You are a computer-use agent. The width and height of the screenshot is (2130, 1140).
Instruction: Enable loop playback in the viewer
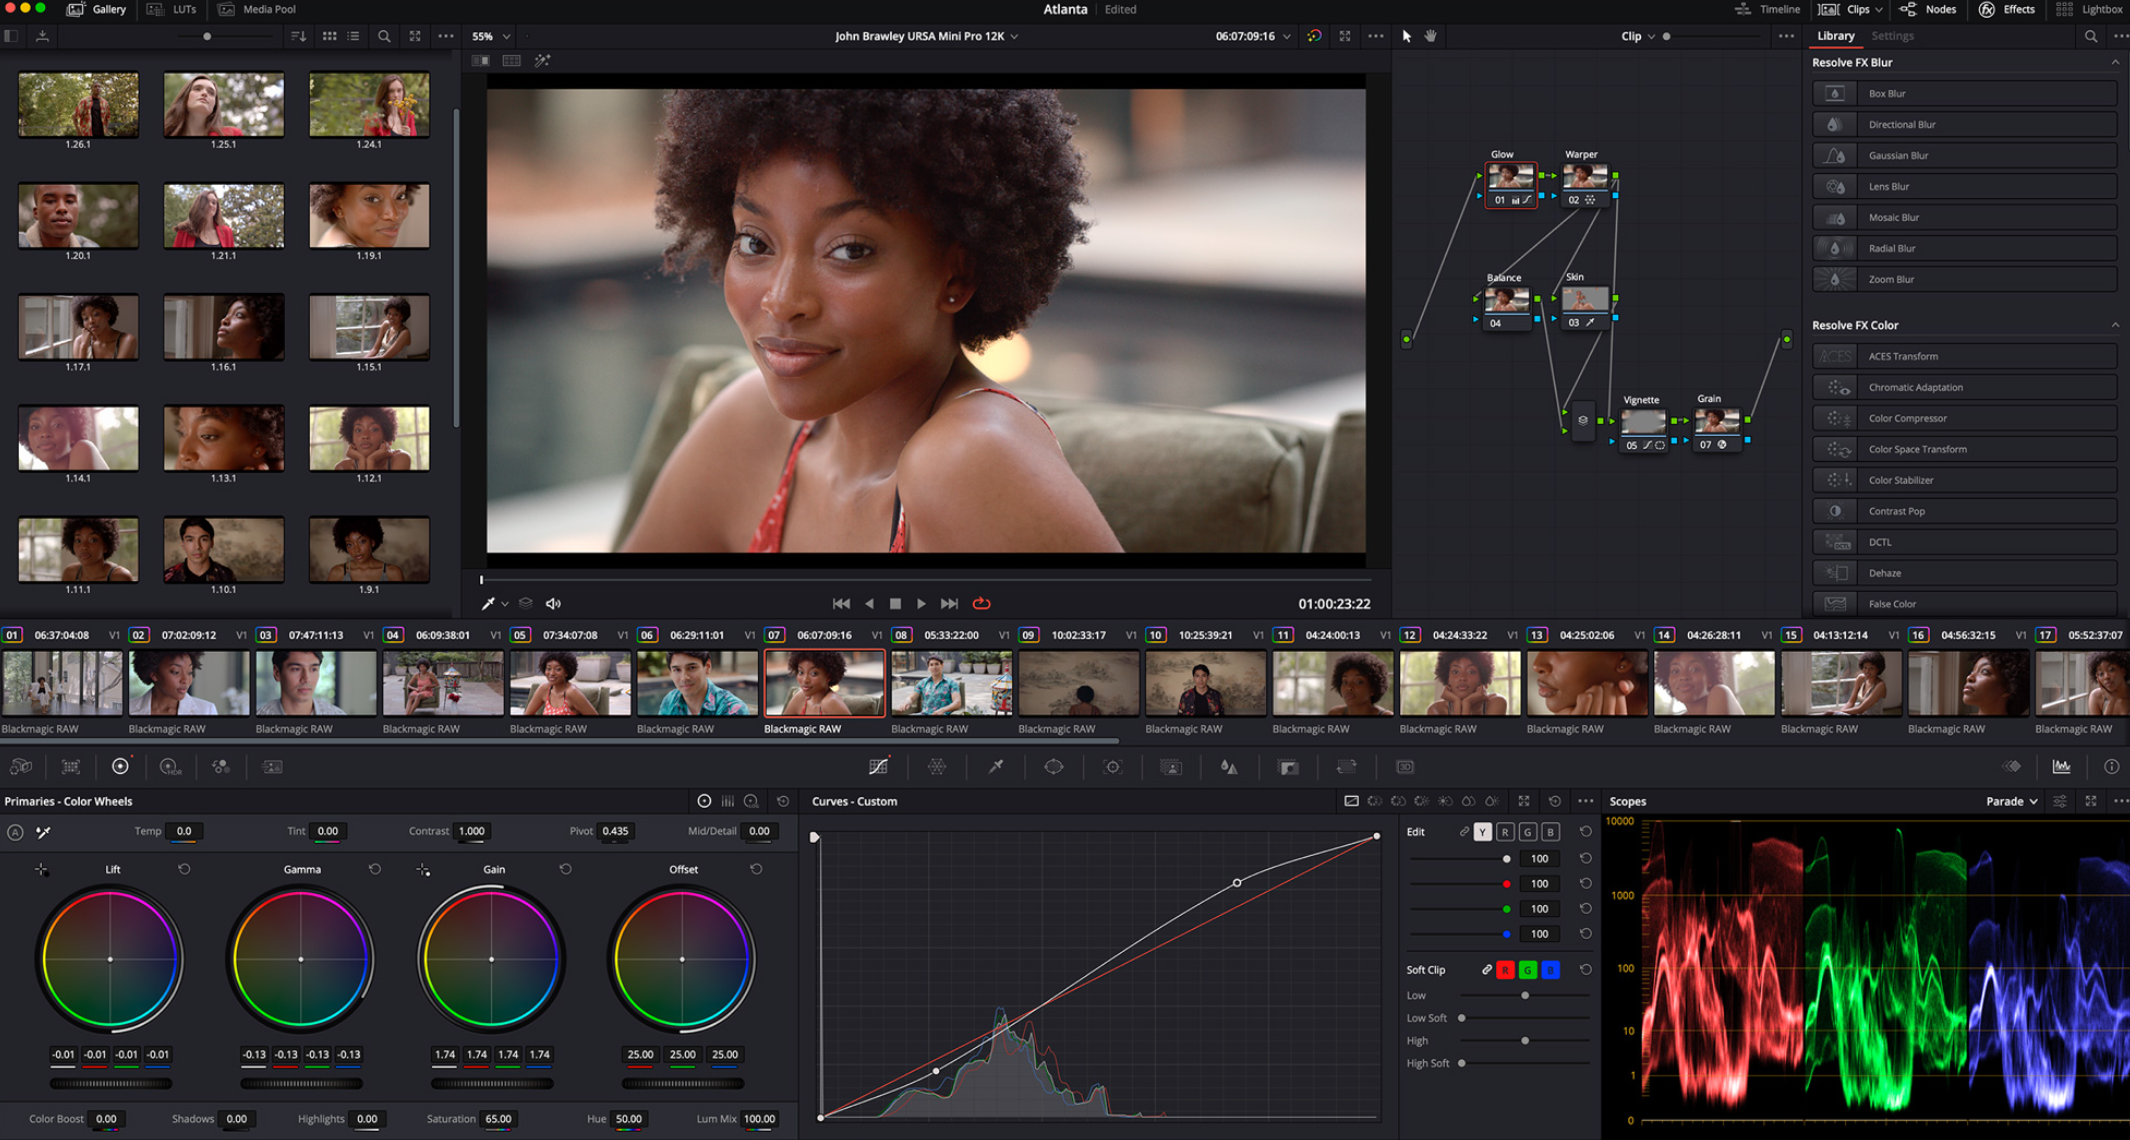coord(981,603)
